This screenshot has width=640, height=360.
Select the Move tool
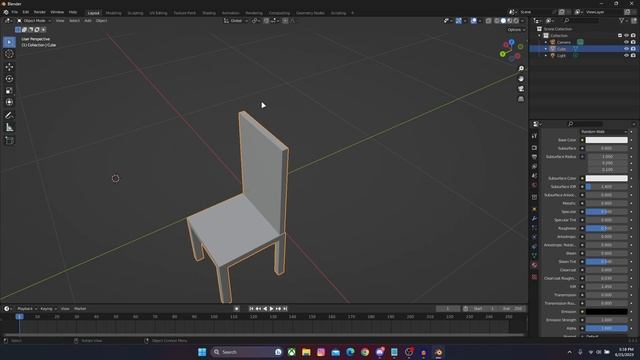click(x=9, y=67)
